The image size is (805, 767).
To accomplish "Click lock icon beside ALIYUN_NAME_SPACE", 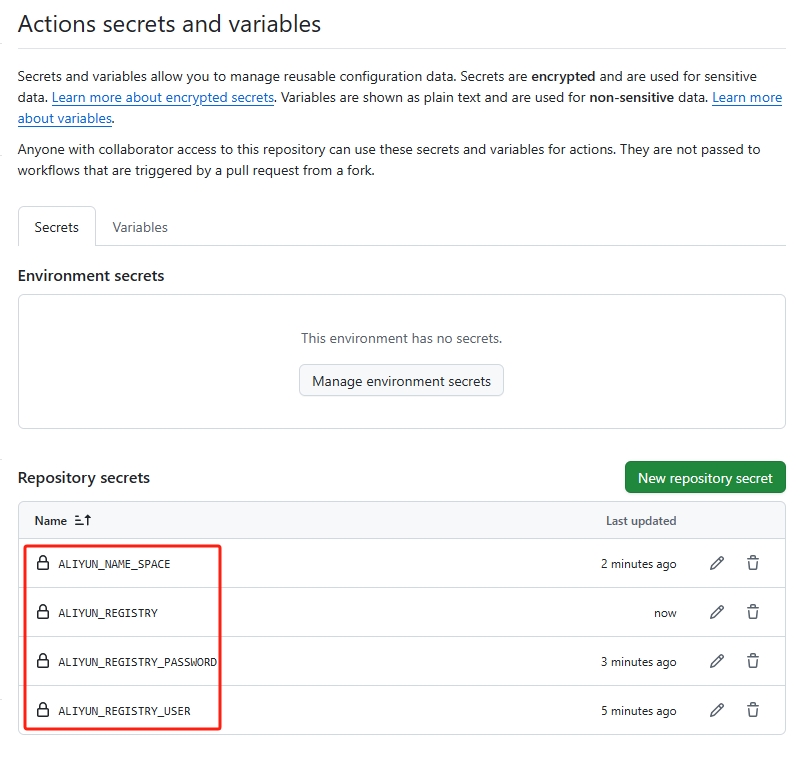I will [x=43, y=564].
